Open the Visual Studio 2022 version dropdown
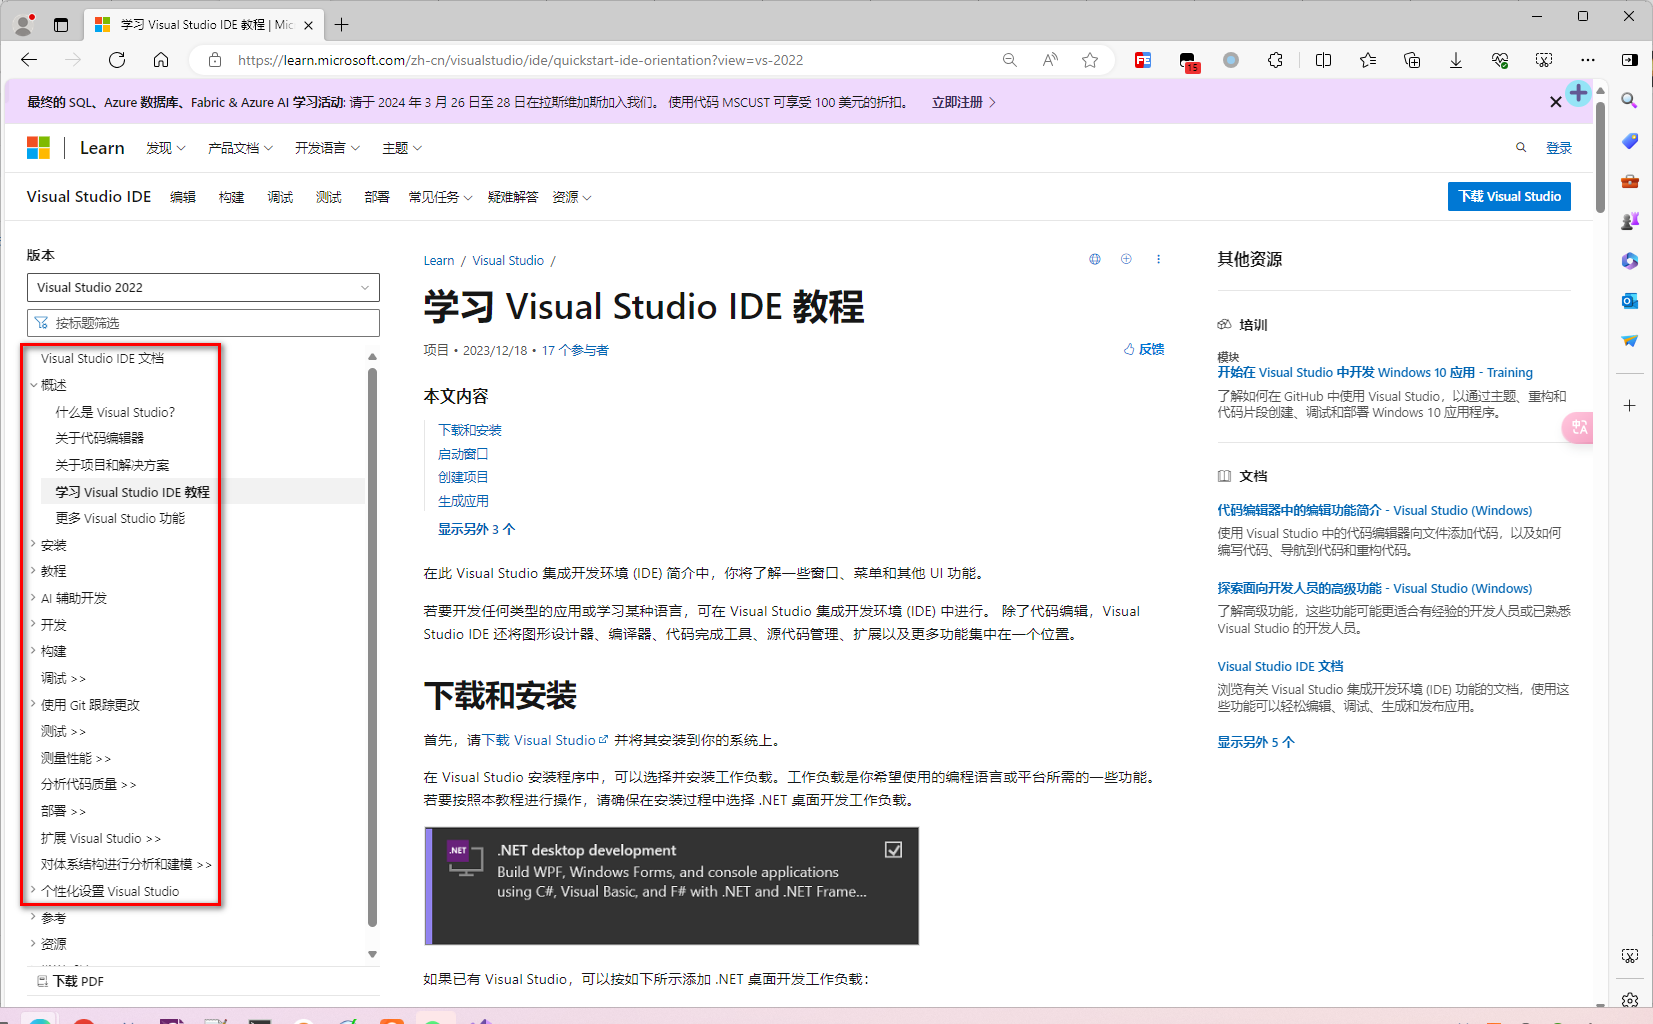This screenshot has height=1024, width=1653. point(203,287)
